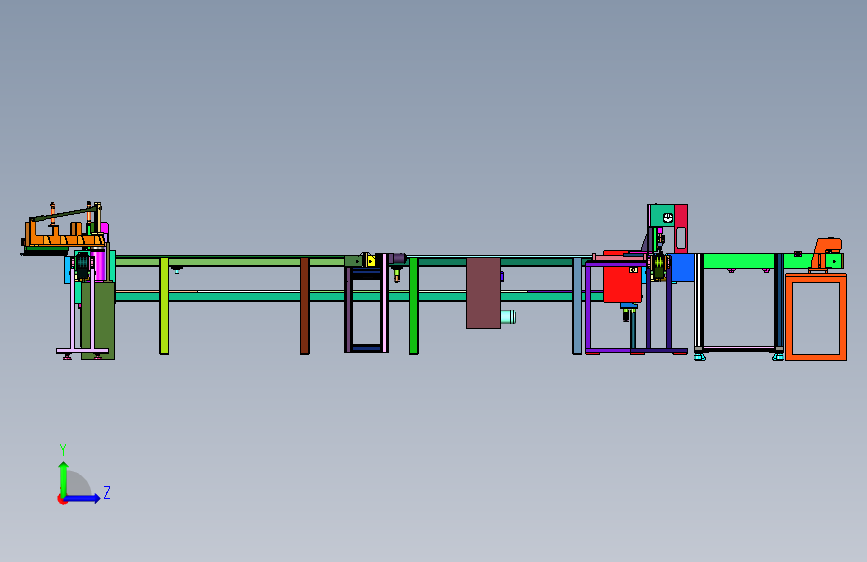Select the pink stand base at left

click(x=82, y=351)
